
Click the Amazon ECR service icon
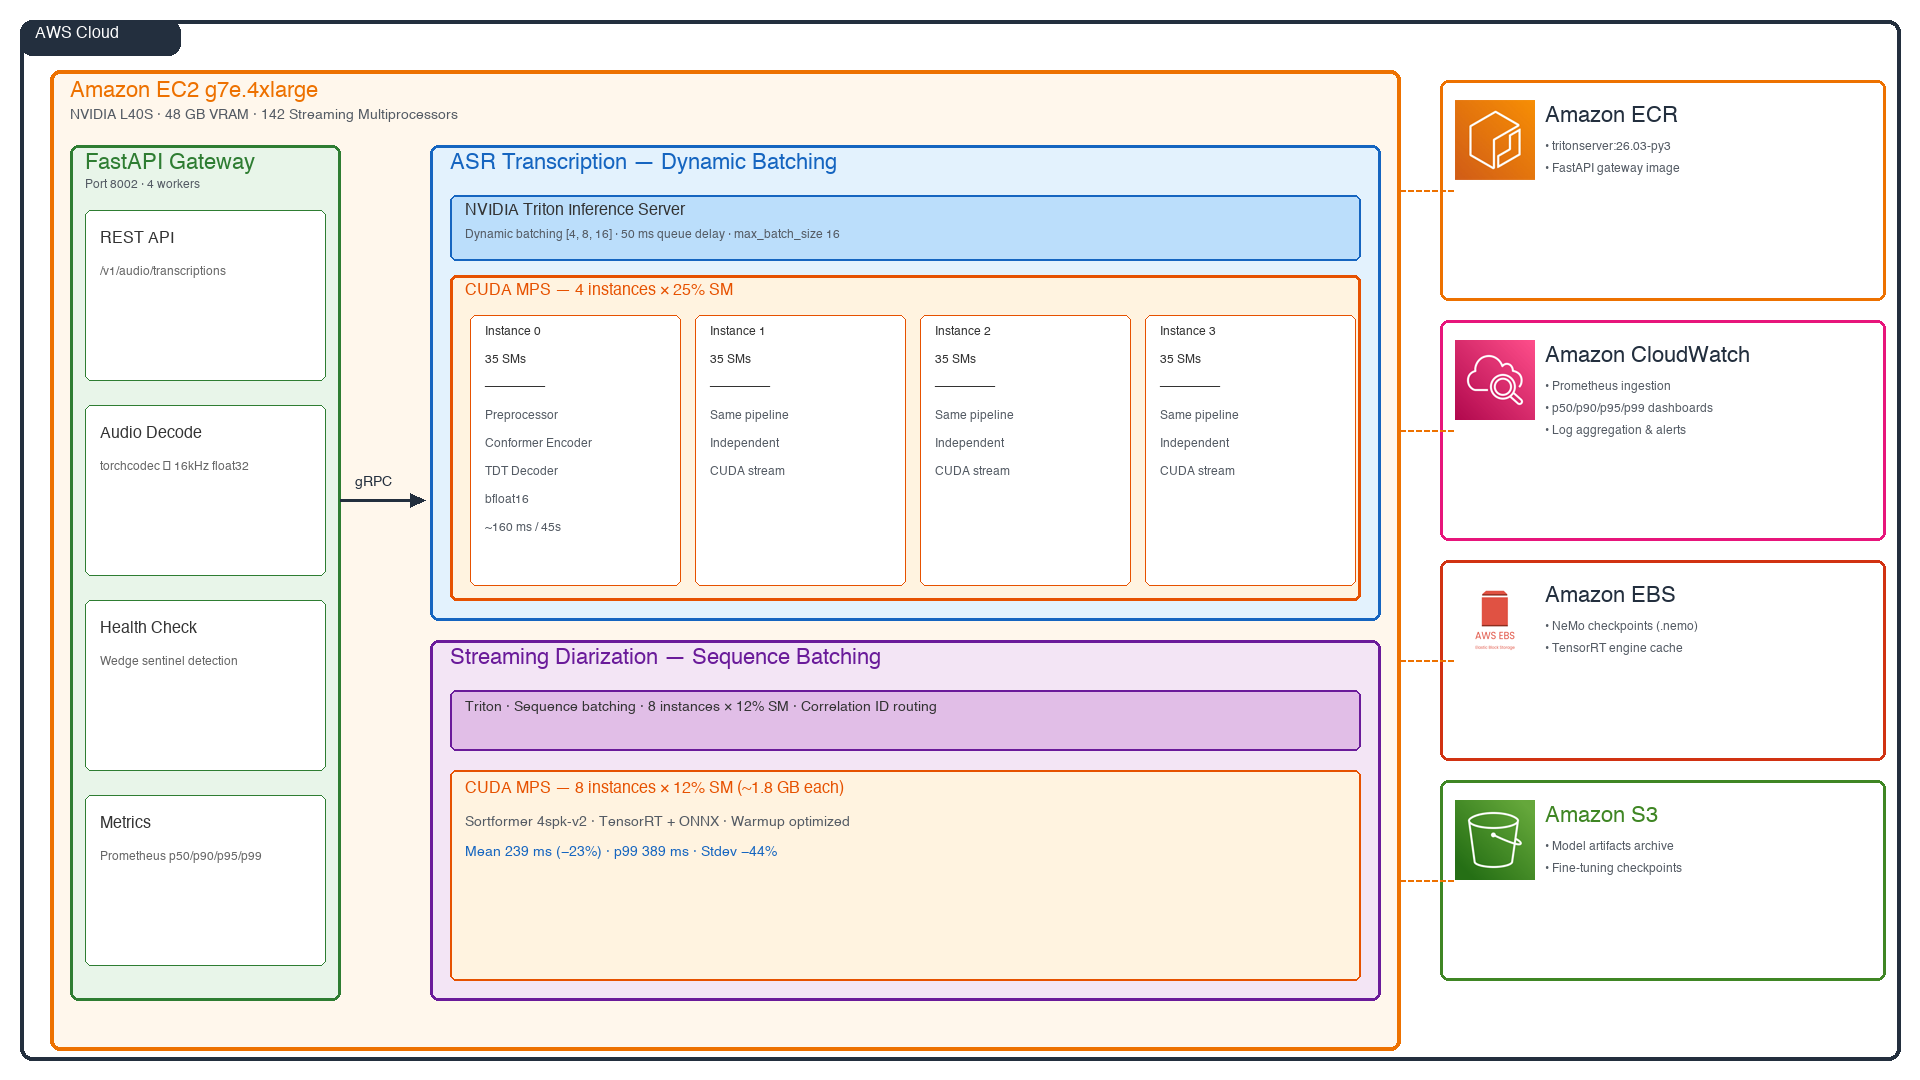(x=1494, y=140)
